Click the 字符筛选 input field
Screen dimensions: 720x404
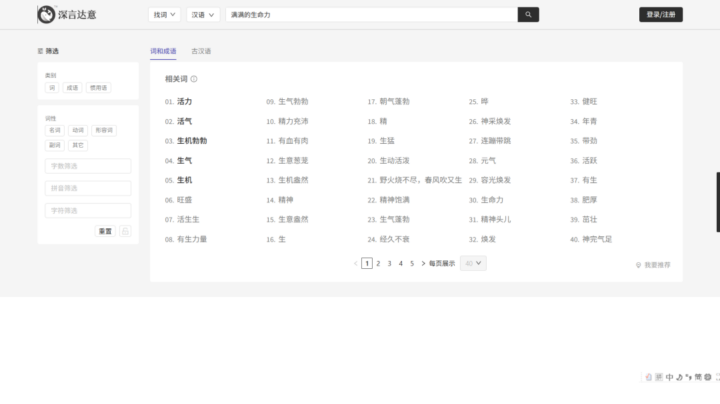pos(88,211)
